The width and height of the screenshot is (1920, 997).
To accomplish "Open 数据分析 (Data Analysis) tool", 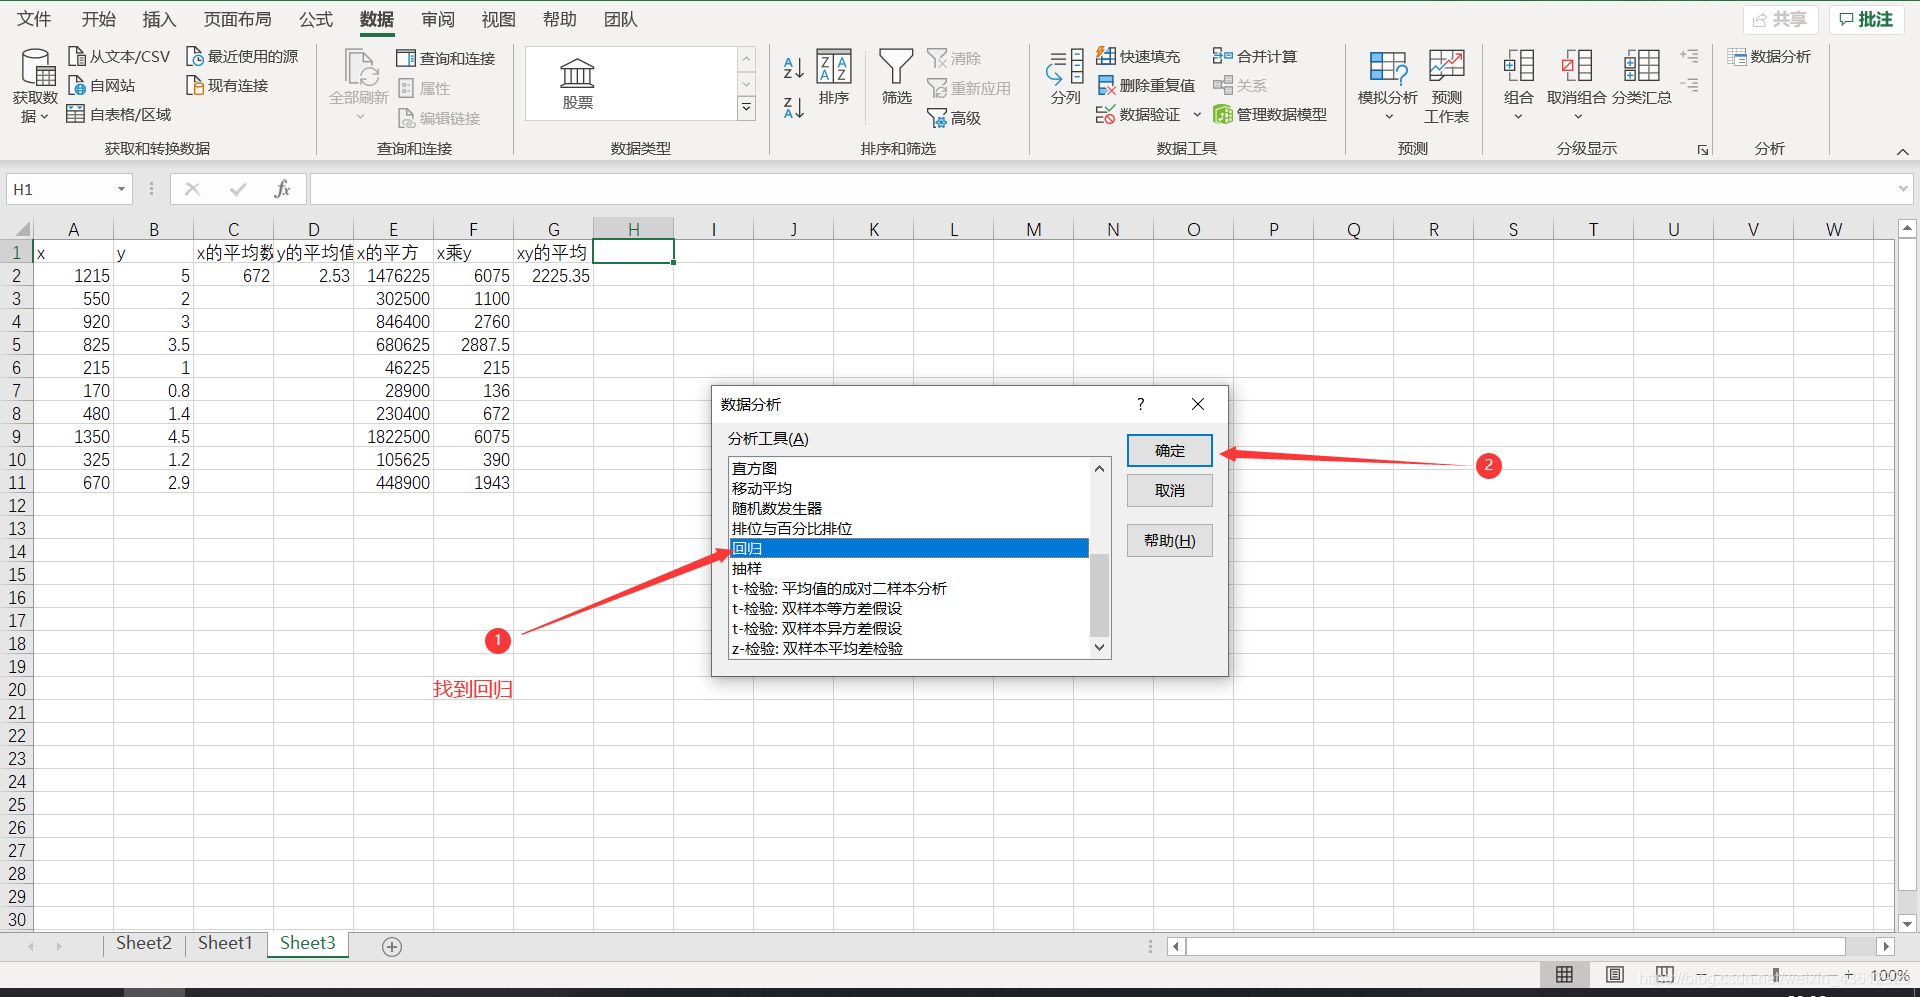I will pos(1770,57).
